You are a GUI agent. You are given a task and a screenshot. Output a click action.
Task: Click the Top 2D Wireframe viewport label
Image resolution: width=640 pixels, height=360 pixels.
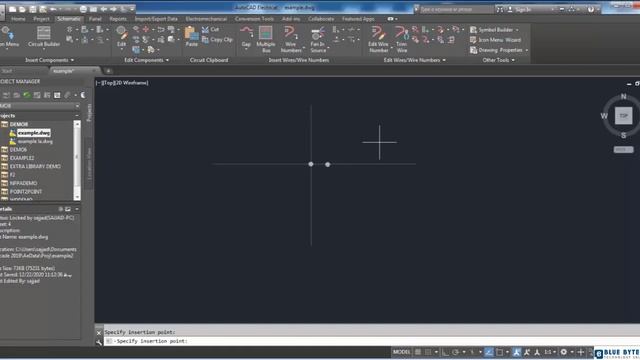[122, 83]
